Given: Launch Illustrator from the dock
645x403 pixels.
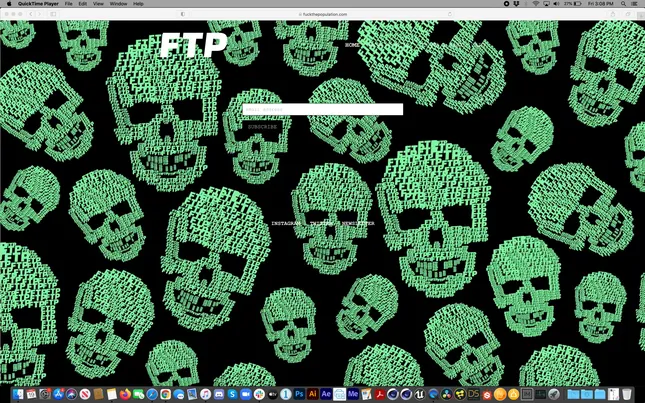Looking at the screenshot, I should point(313,394).
